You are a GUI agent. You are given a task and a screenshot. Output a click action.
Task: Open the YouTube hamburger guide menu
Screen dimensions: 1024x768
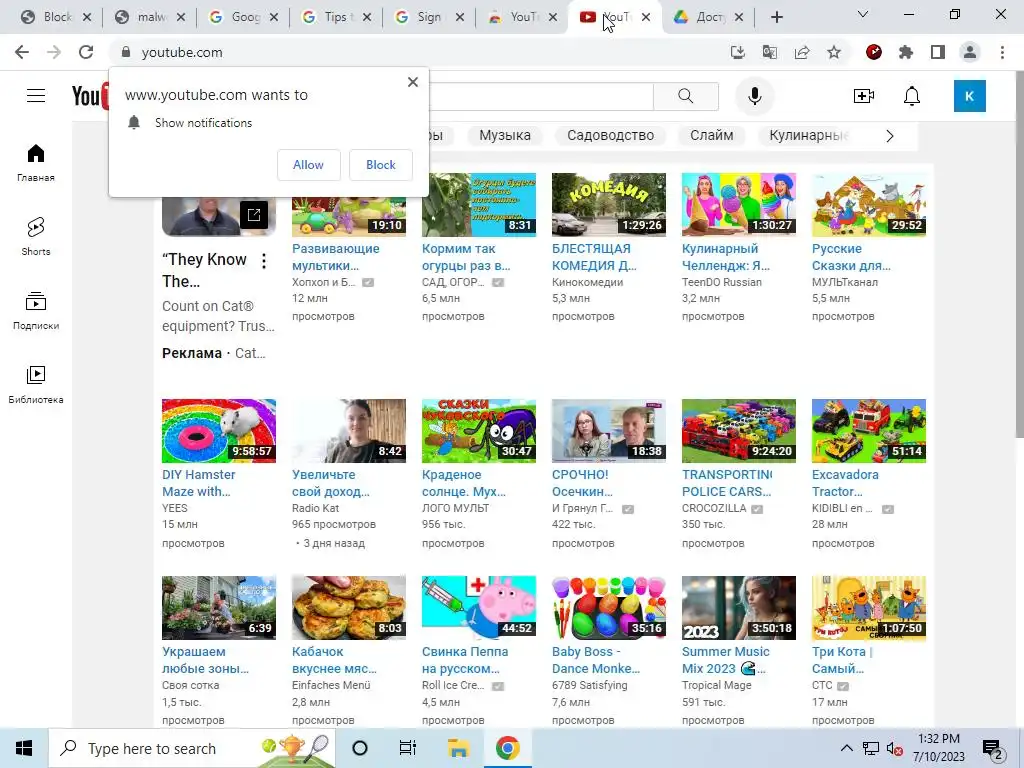(36, 96)
